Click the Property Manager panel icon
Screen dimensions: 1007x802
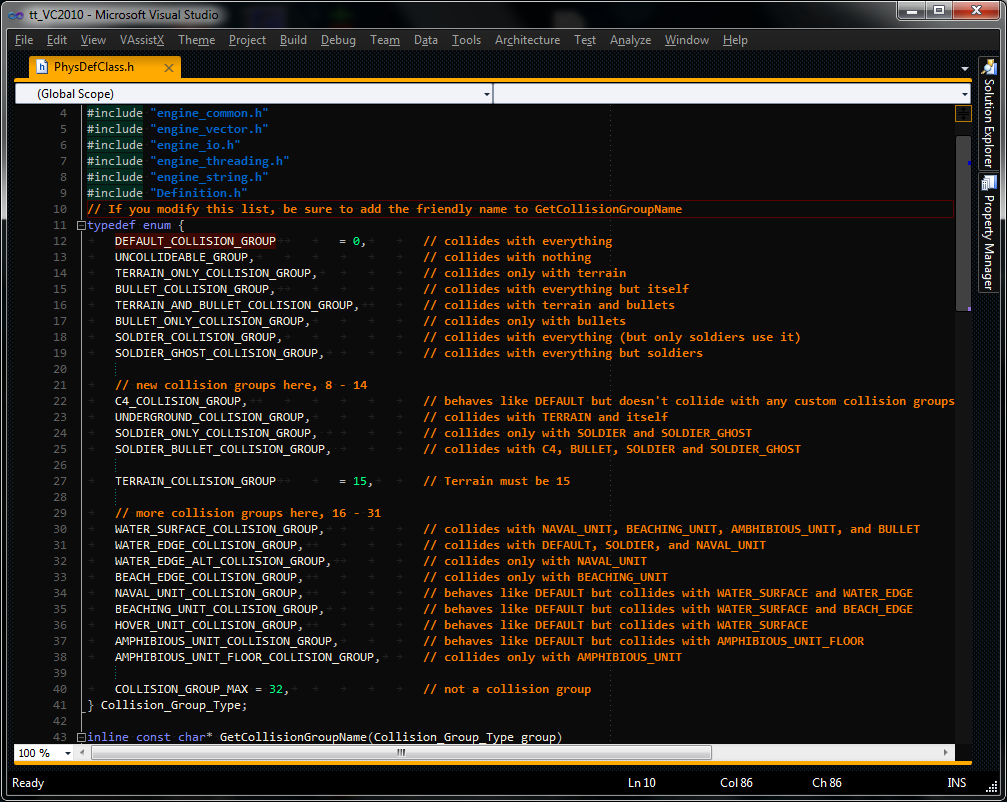coord(989,183)
